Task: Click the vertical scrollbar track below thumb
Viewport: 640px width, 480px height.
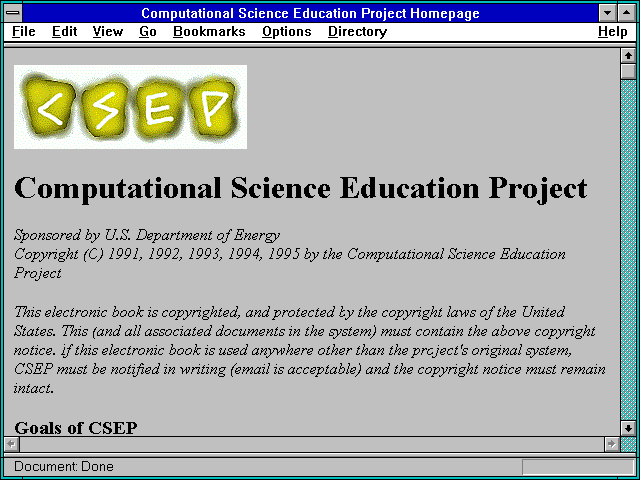Action: tap(628, 250)
